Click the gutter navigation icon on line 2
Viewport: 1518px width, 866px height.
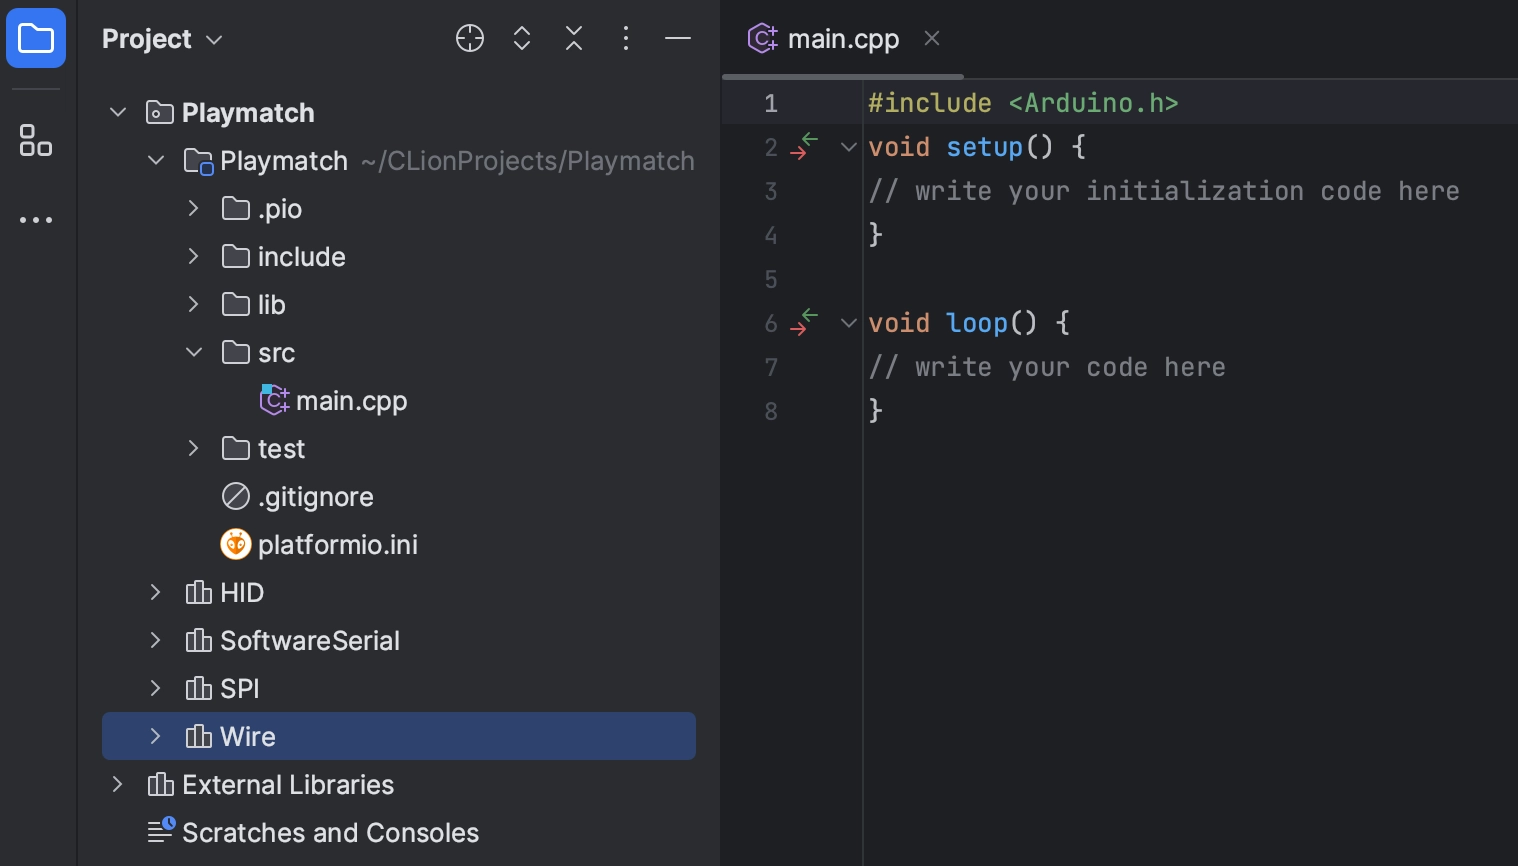[x=804, y=146]
